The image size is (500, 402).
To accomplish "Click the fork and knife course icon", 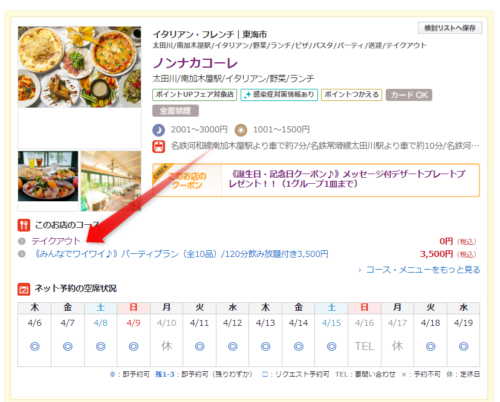I will tap(24, 225).
